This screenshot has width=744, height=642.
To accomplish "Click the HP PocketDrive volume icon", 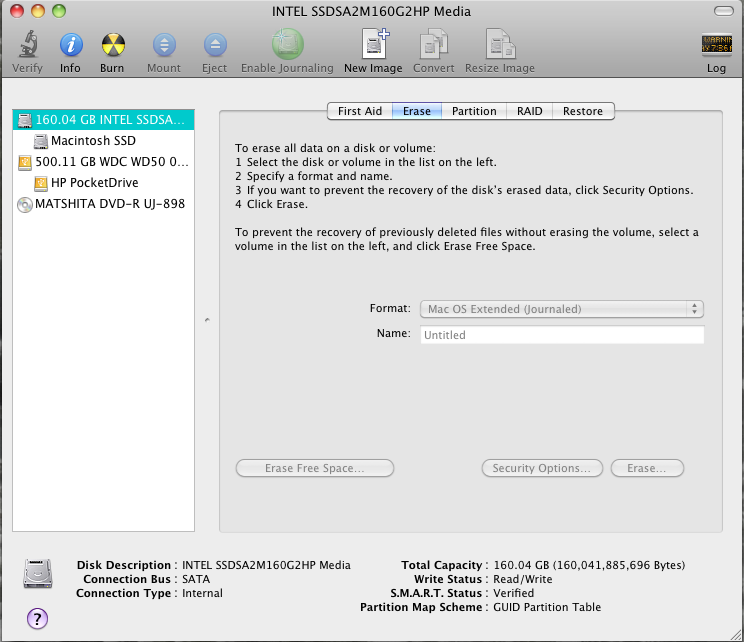I will point(41,184).
